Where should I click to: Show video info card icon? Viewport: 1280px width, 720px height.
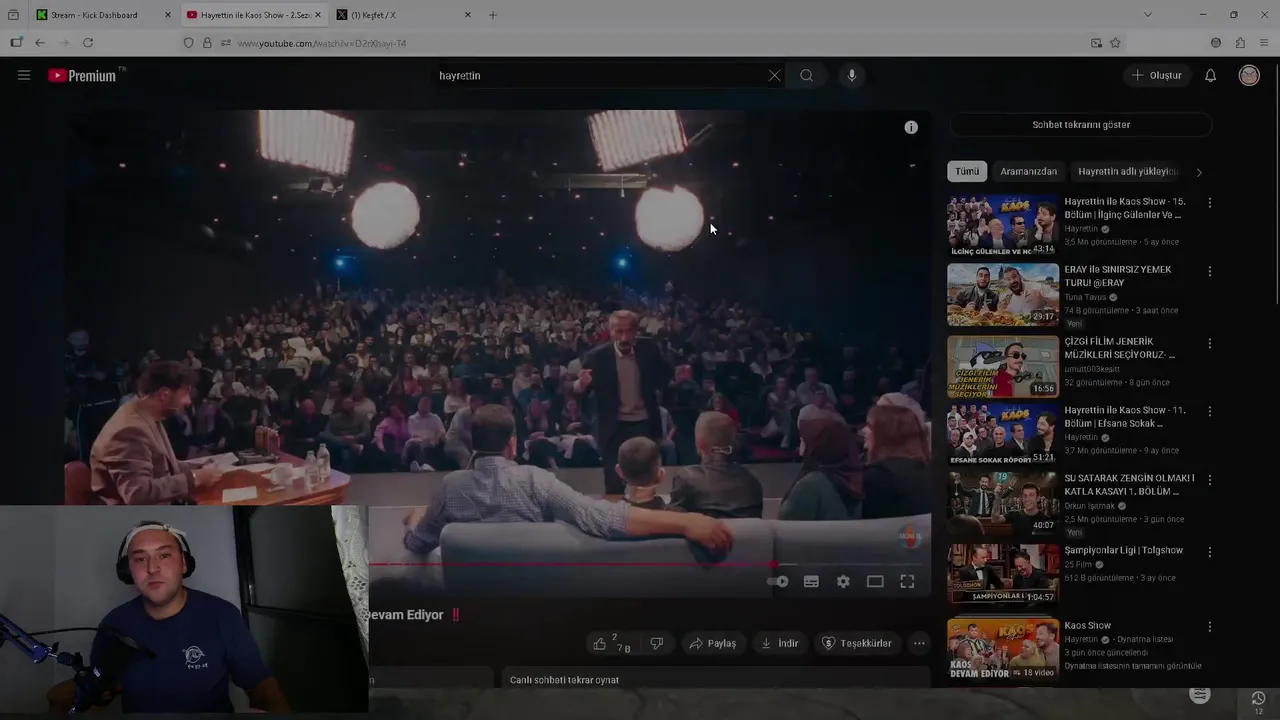(911, 127)
